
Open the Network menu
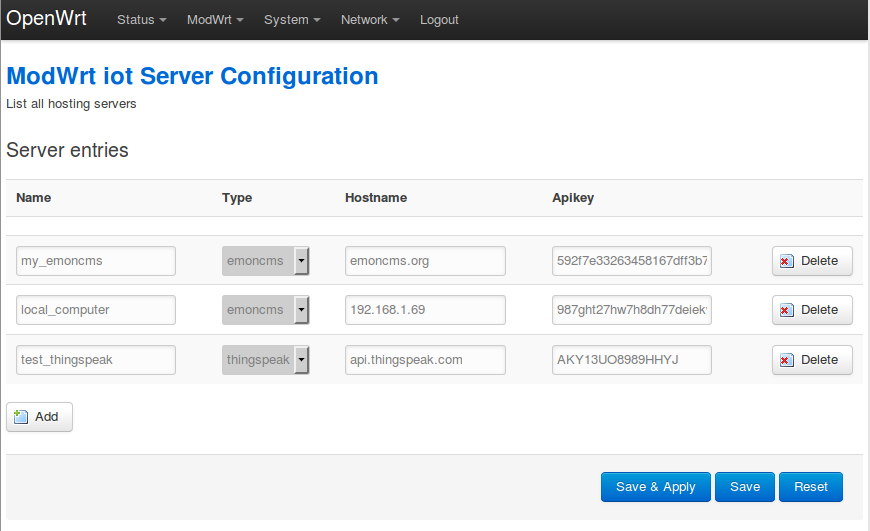[370, 20]
